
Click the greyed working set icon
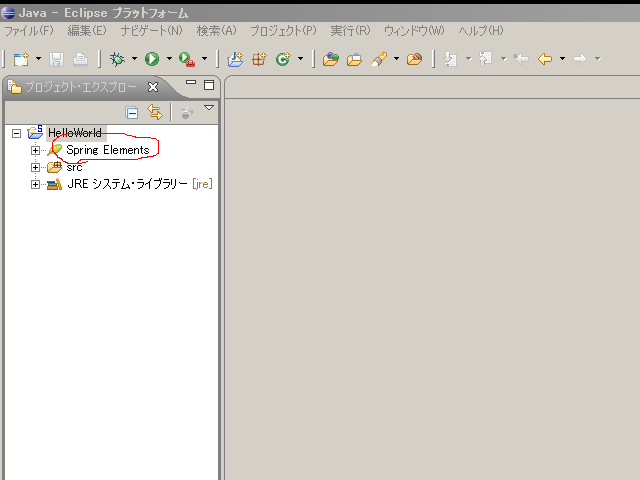click(x=187, y=113)
